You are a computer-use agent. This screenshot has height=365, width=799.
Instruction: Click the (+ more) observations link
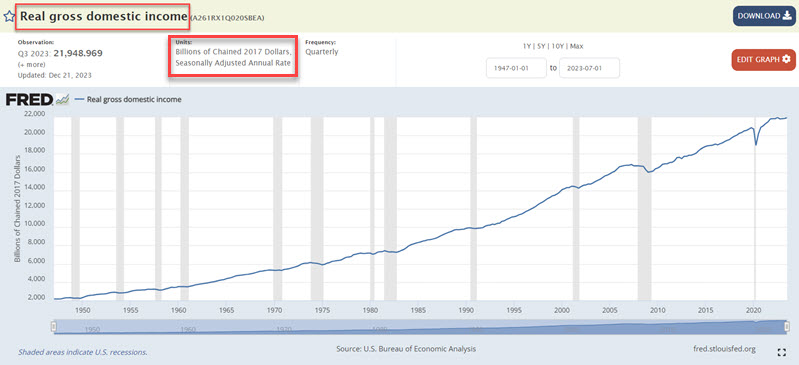pos(31,65)
